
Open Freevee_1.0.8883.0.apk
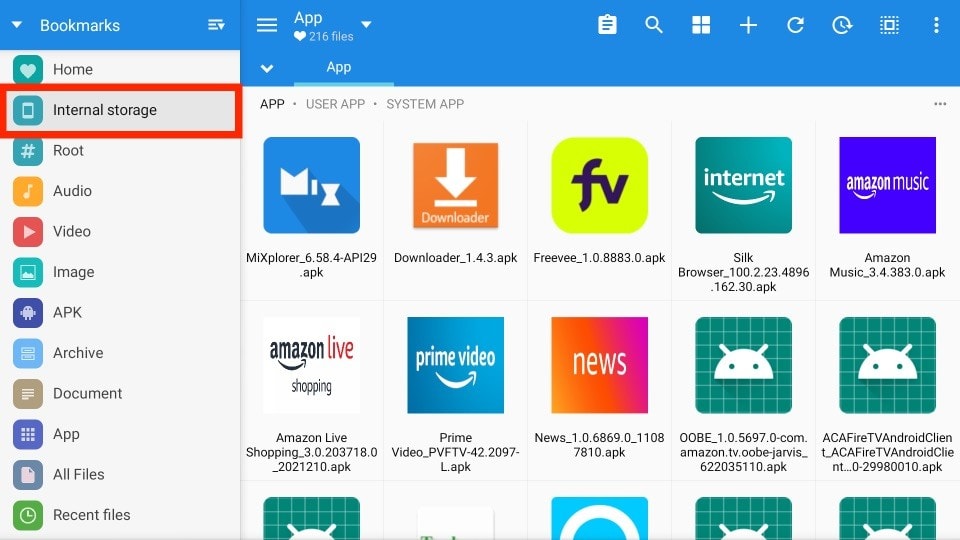pyautogui.click(x=599, y=208)
